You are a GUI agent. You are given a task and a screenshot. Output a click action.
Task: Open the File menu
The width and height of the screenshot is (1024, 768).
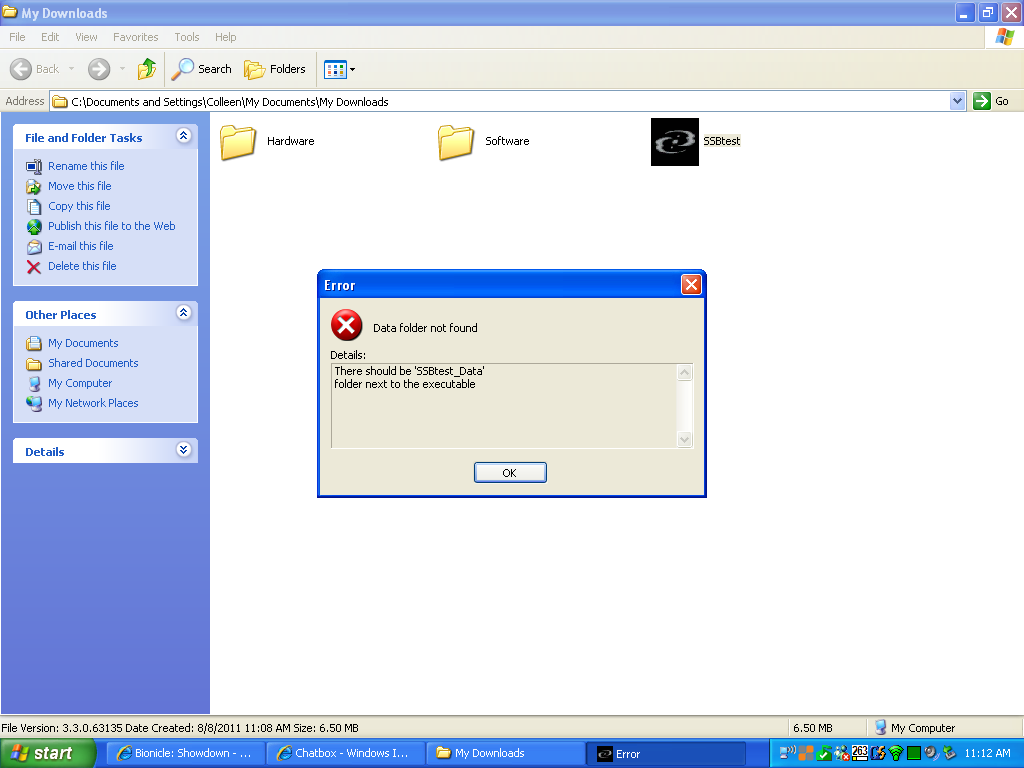(17, 37)
